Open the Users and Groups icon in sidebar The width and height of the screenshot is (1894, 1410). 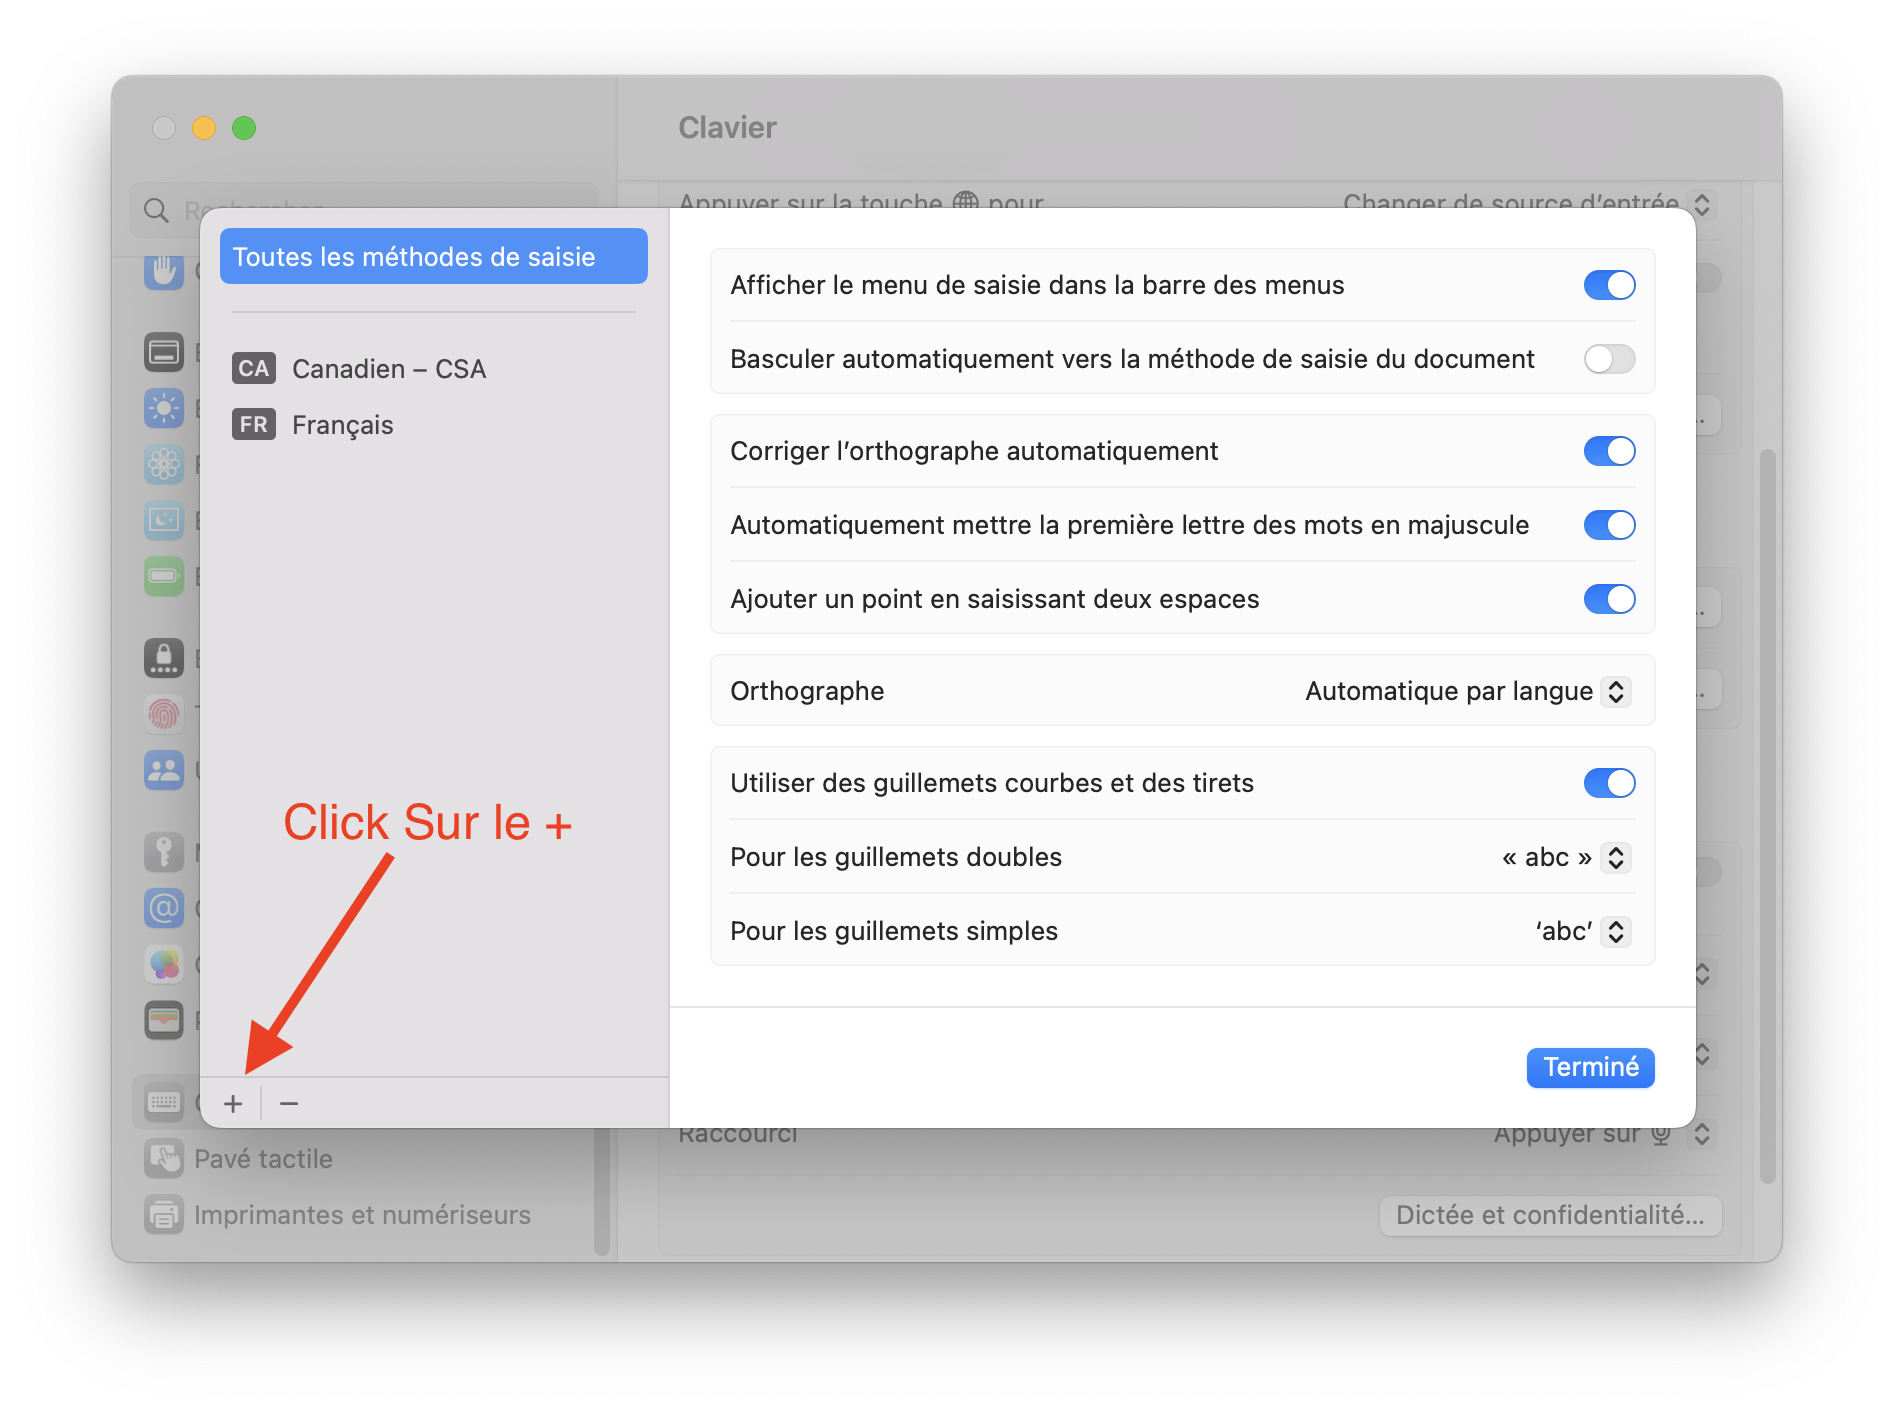tap(164, 770)
